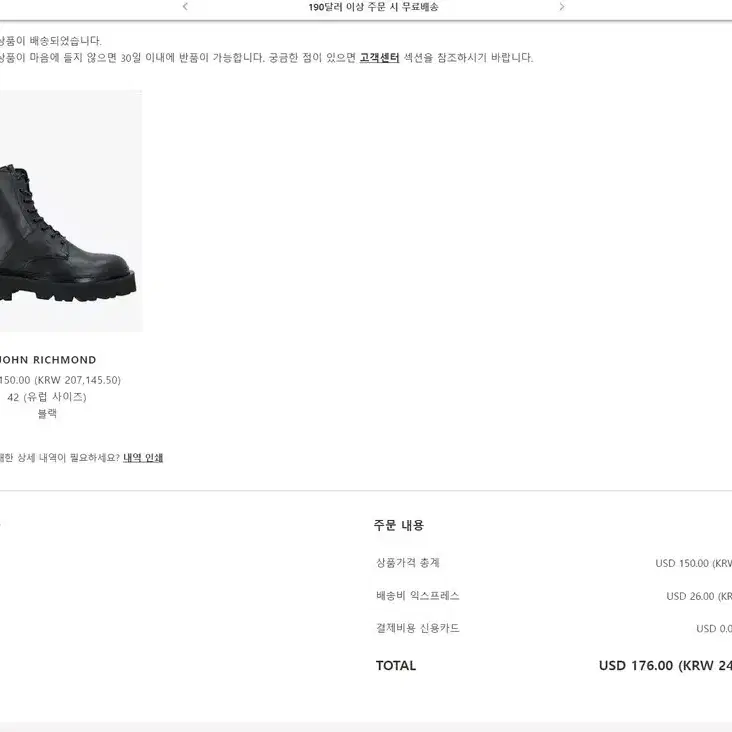This screenshot has width=732, height=732.
Task: Show the previous promotion banner message
Action: (x=185, y=7)
